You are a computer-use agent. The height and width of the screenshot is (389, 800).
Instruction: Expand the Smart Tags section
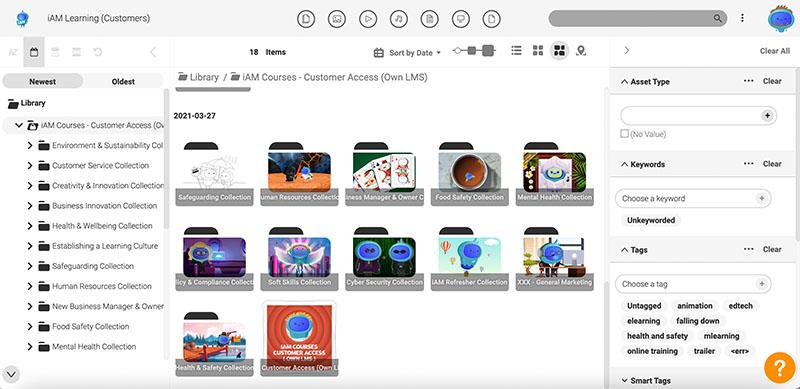(624, 380)
